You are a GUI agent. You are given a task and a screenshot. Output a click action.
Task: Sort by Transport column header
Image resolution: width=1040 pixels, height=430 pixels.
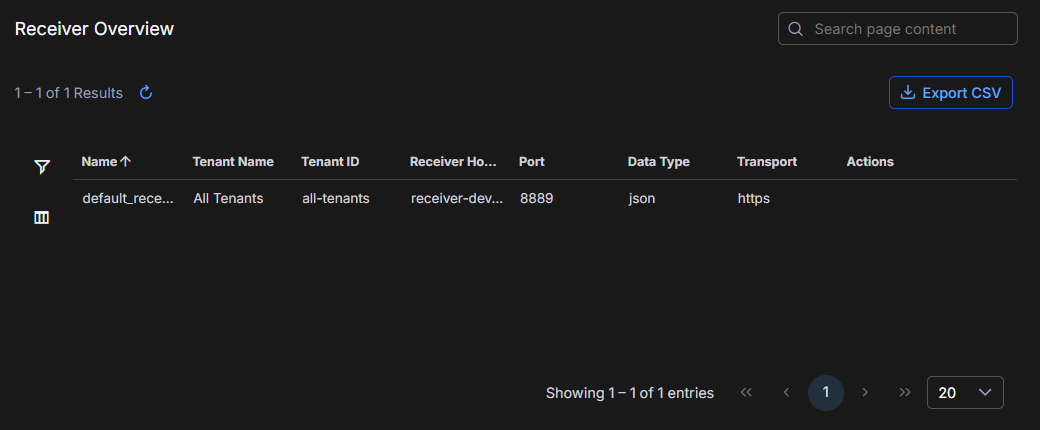(767, 161)
